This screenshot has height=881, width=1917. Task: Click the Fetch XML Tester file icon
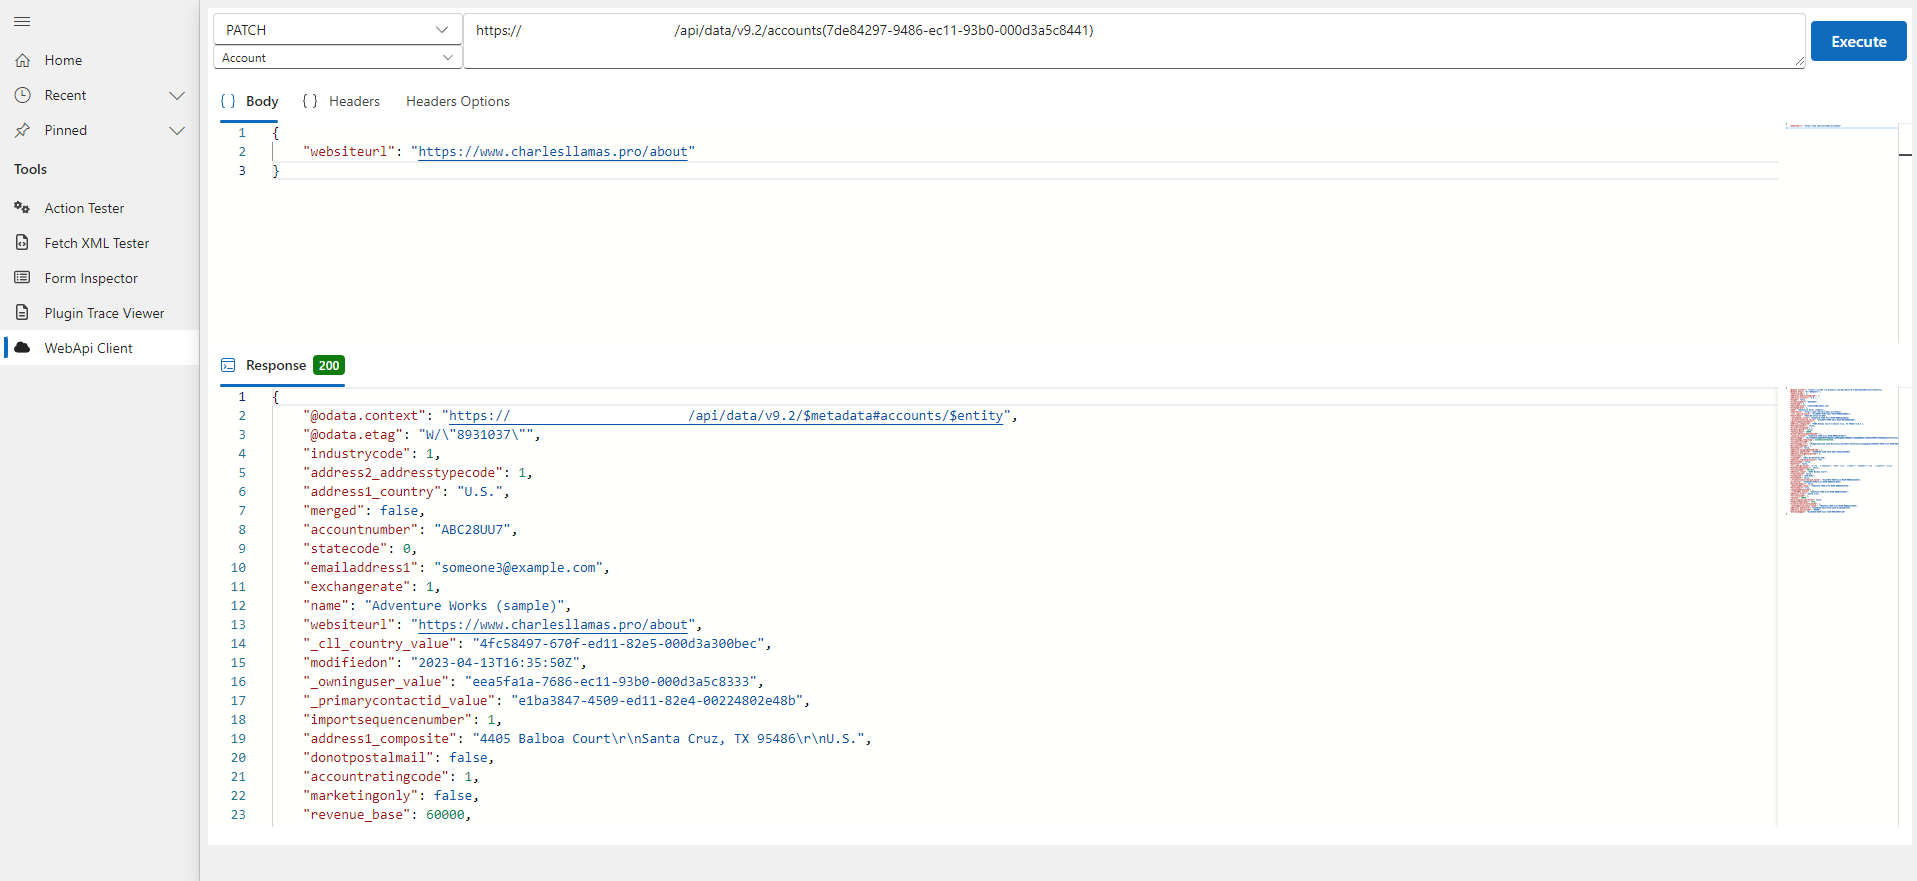click(x=22, y=243)
